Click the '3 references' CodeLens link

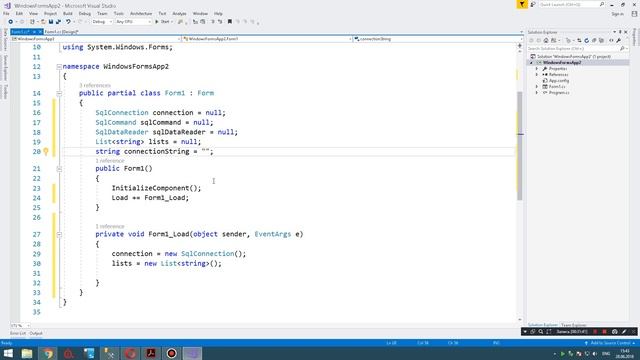[95, 85]
